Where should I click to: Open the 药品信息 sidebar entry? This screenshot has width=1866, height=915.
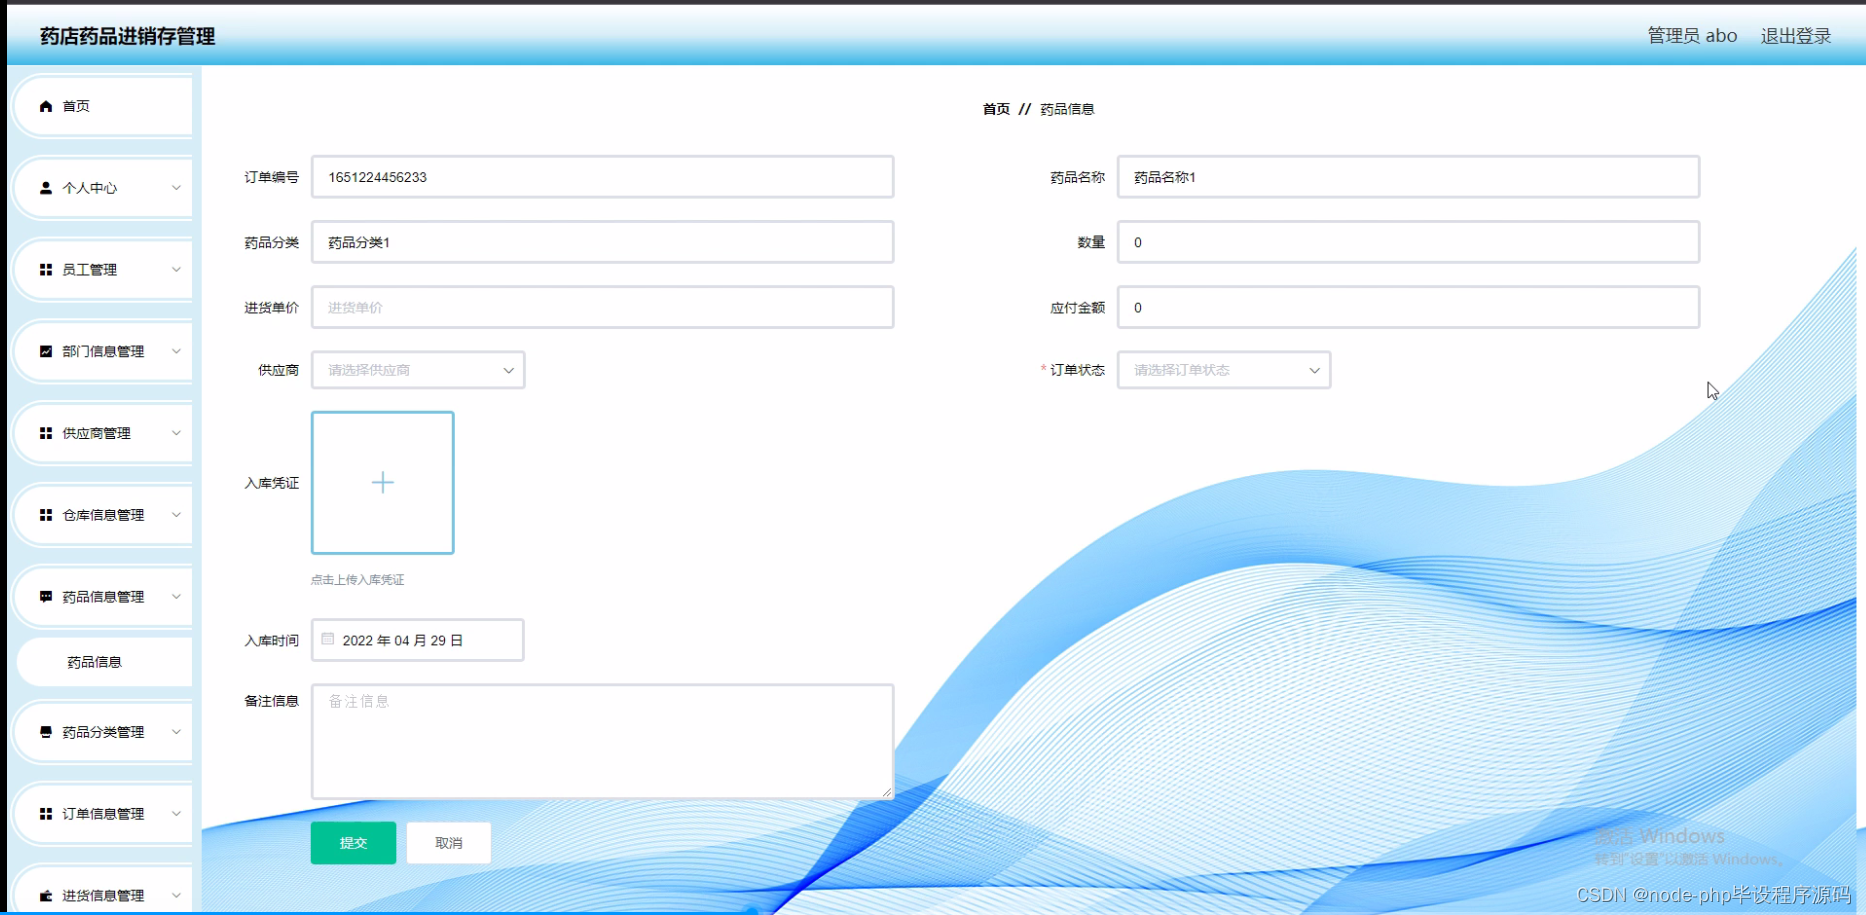pyautogui.click(x=95, y=661)
